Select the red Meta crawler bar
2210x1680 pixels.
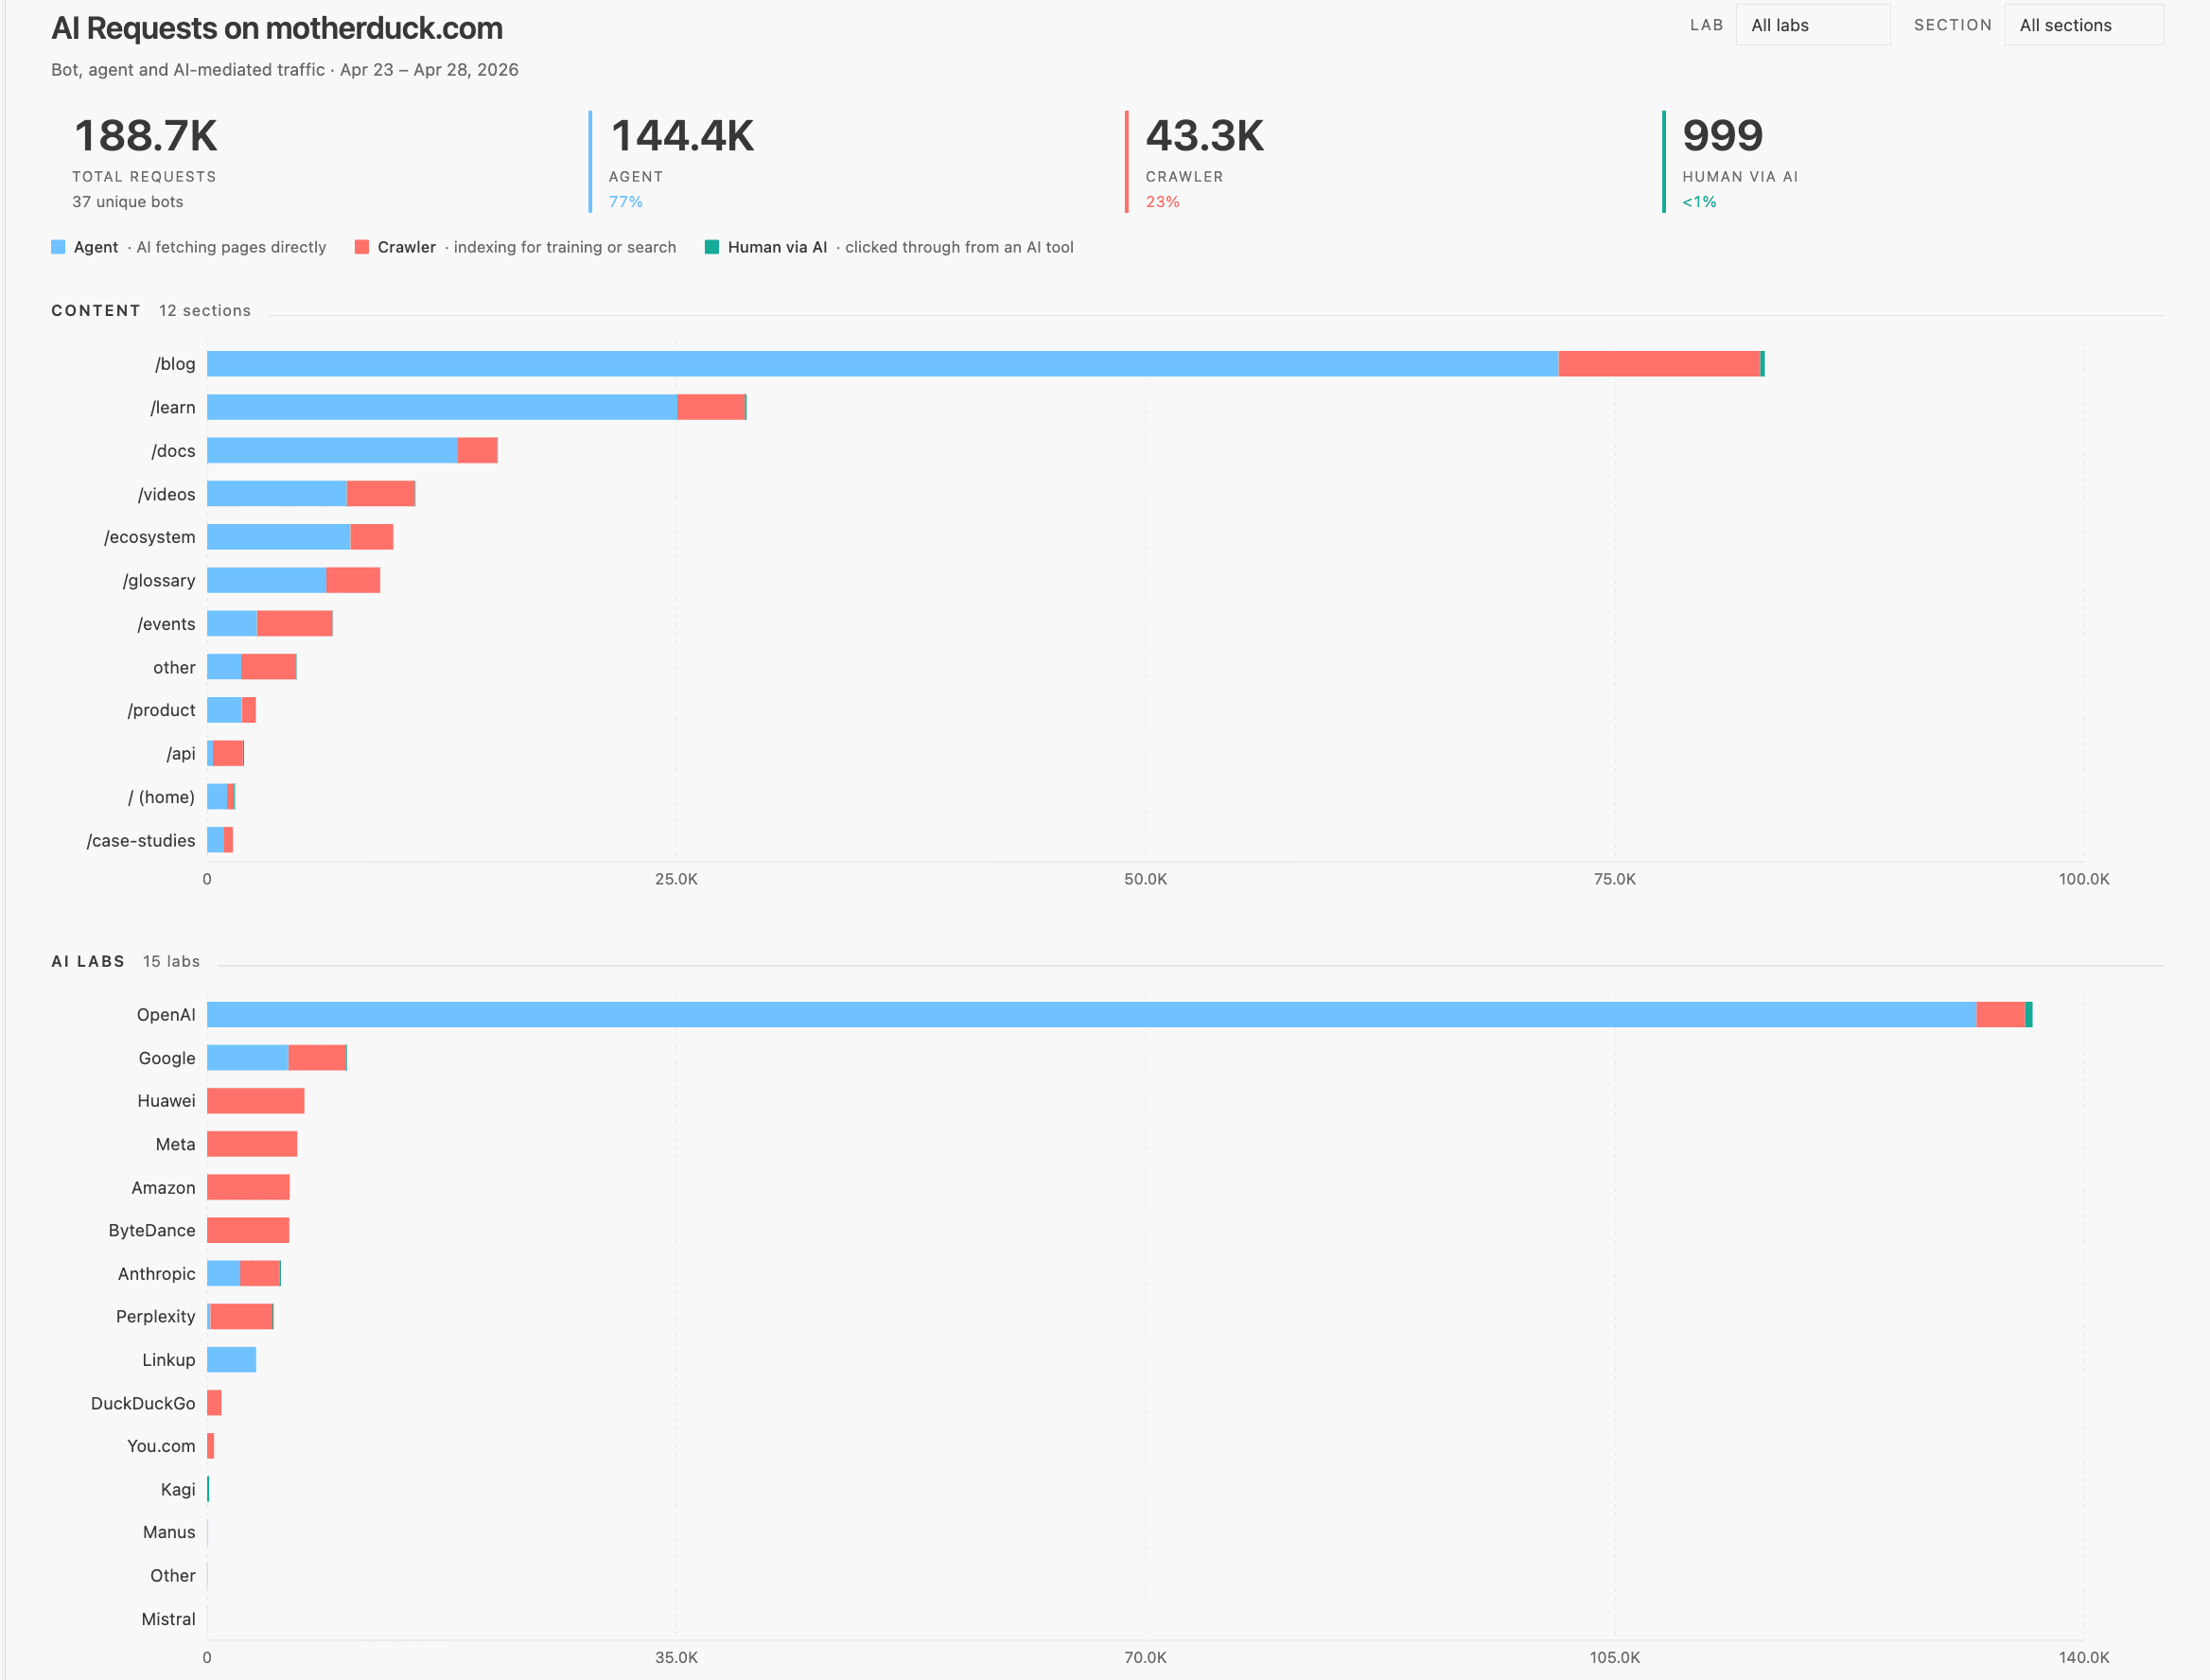[252, 1144]
